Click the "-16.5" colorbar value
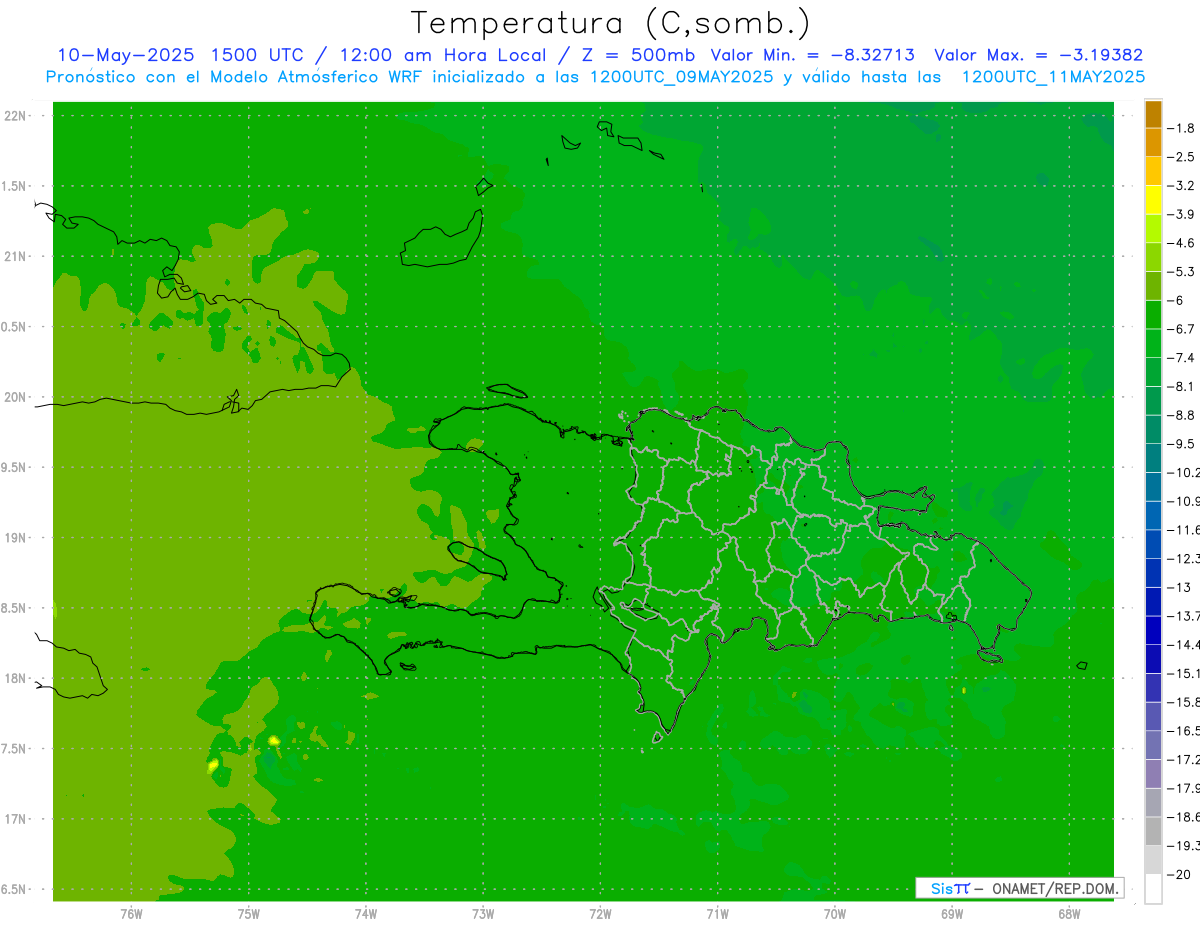Image resolution: width=1200 pixels, height=927 pixels. click(x=1184, y=730)
